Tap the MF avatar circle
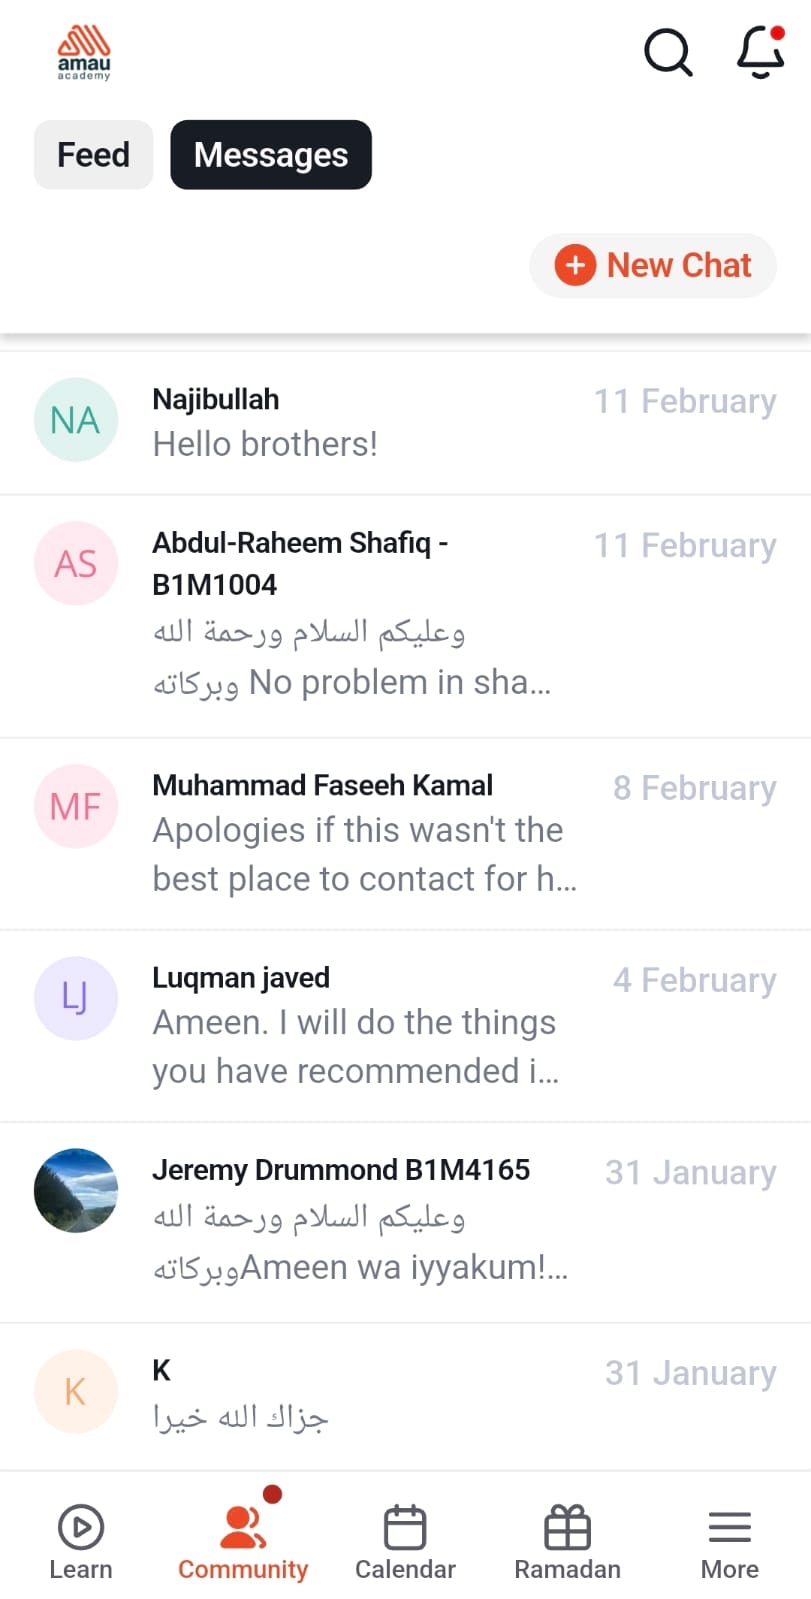The height and width of the screenshot is (1599, 811). (x=76, y=806)
